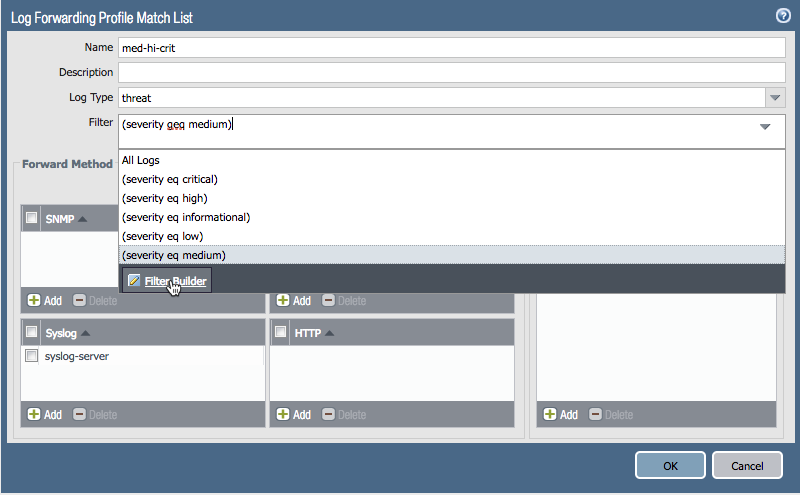
Task: Click the plus Add icon under Syslog
Action: pyautogui.click(x=33, y=414)
